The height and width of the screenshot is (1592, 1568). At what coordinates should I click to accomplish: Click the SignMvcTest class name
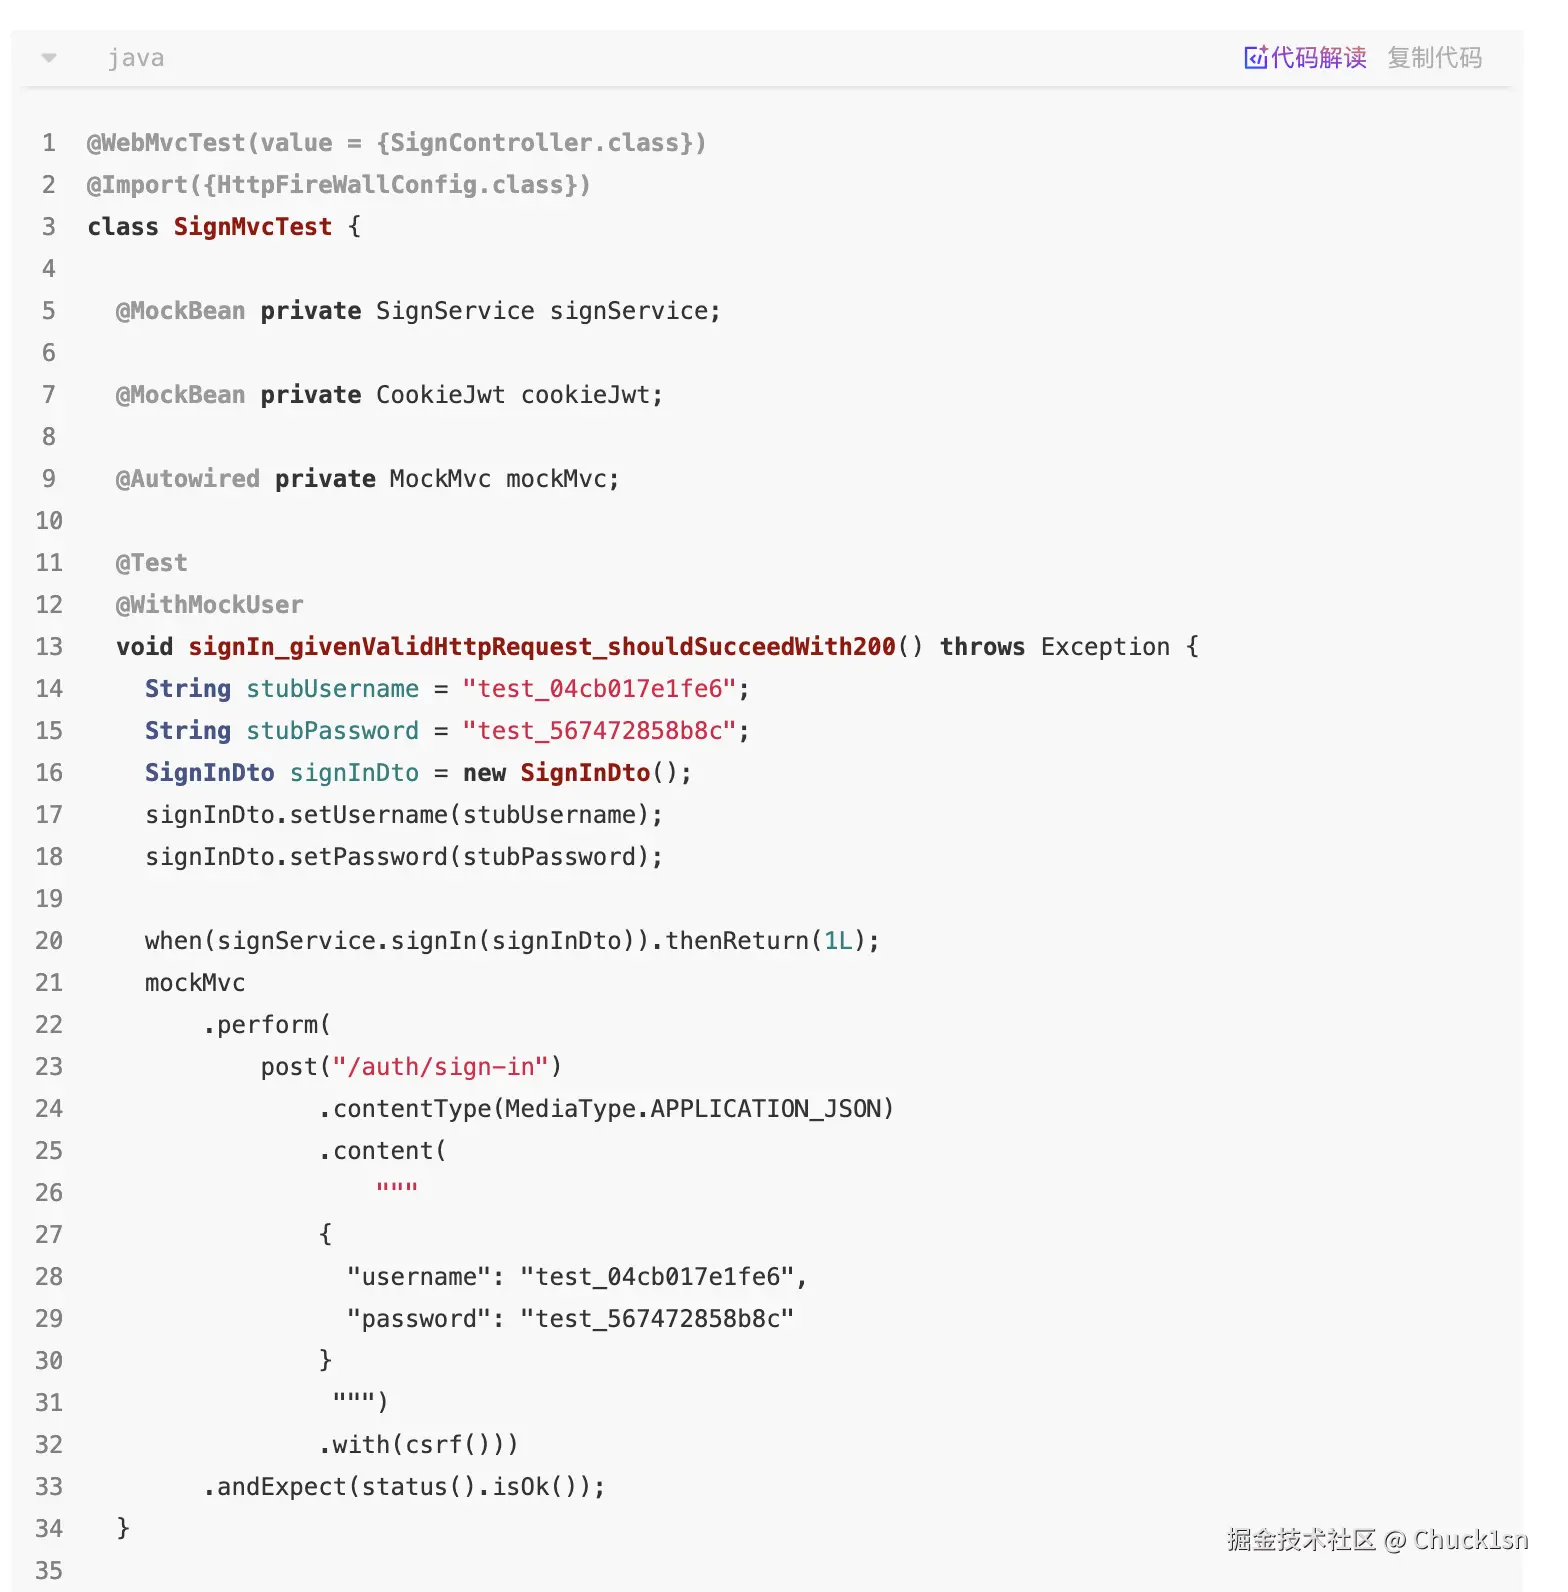[252, 227]
